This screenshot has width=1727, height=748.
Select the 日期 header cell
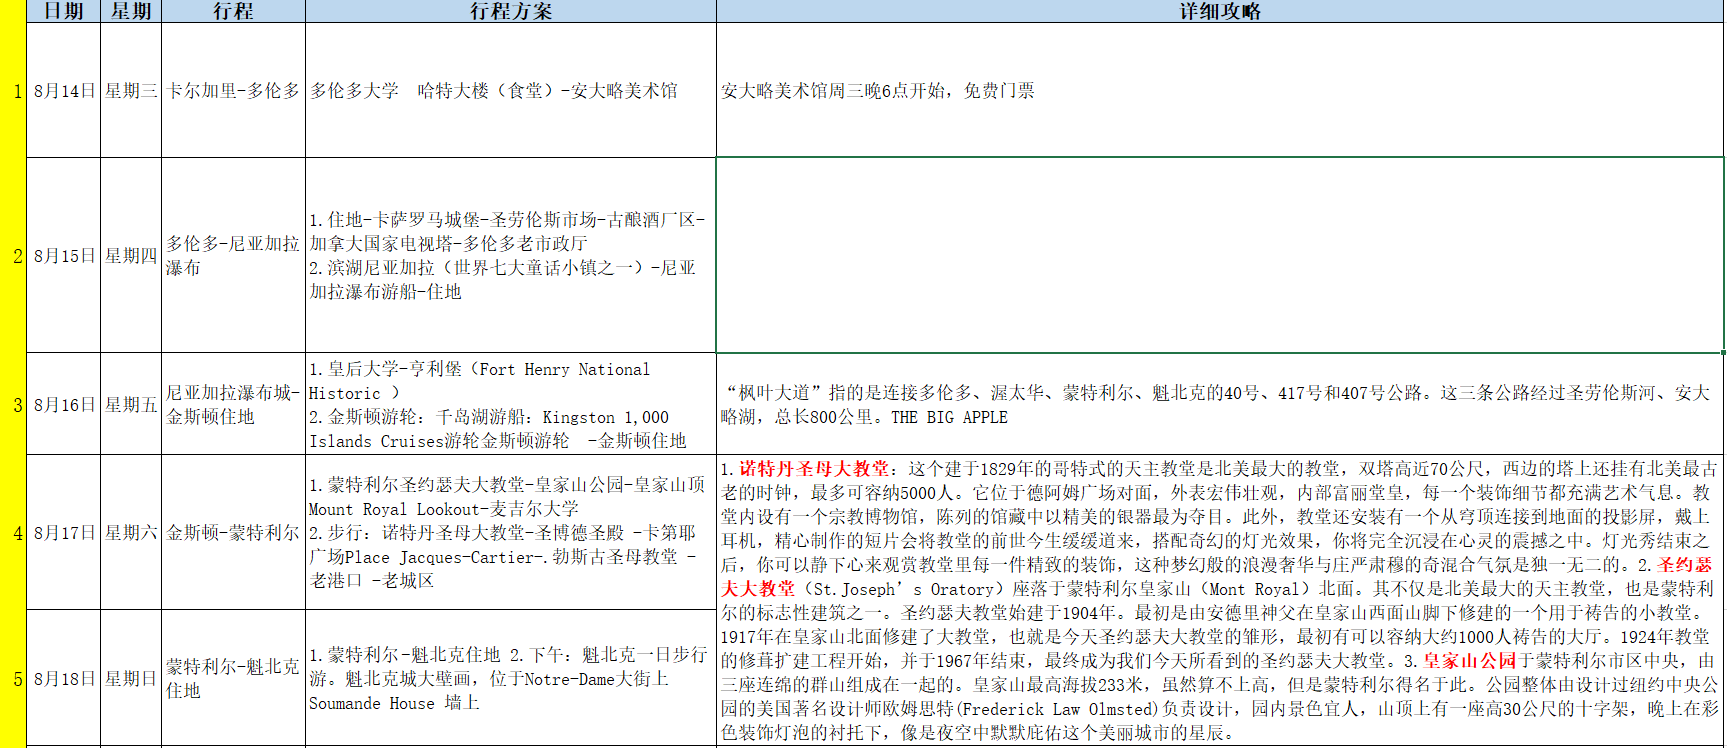64,11
